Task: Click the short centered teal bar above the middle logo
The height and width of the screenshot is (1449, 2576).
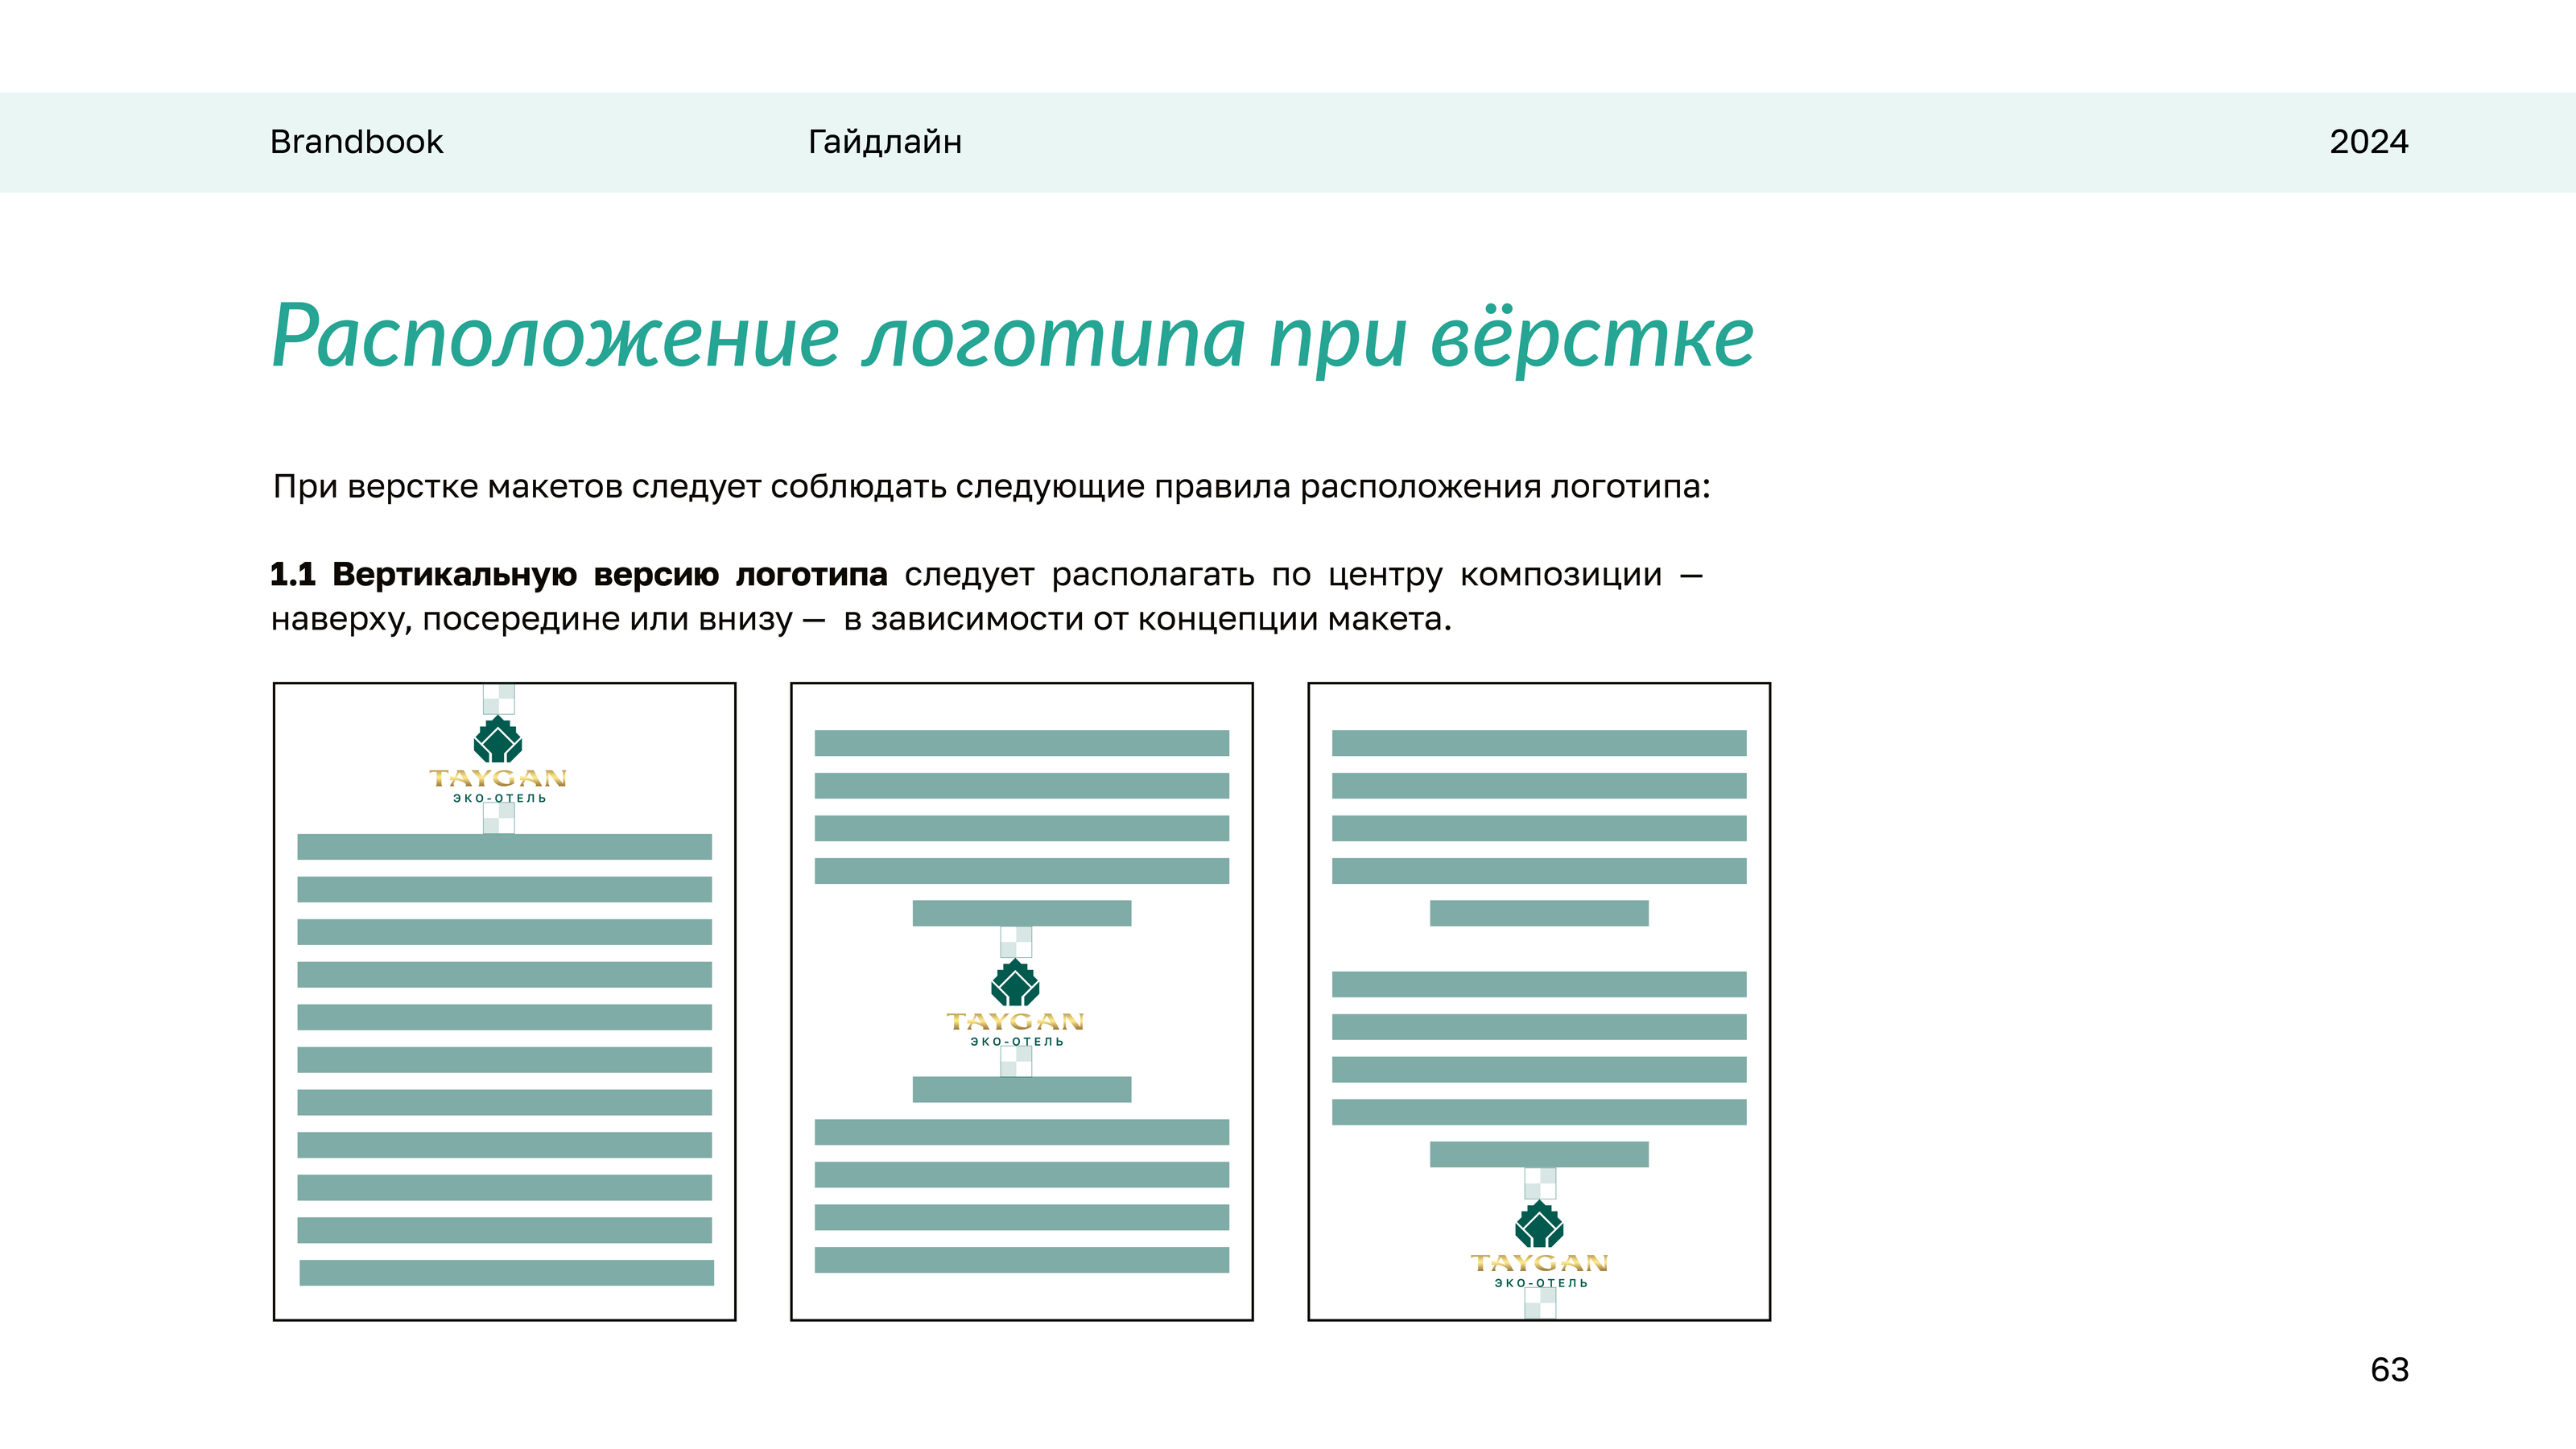Action: tap(1021, 913)
